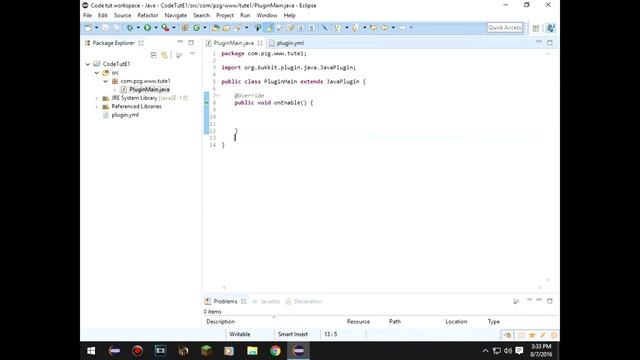Switch to the Javadoc tab
640x360 pixels.
[x=266, y=302]
